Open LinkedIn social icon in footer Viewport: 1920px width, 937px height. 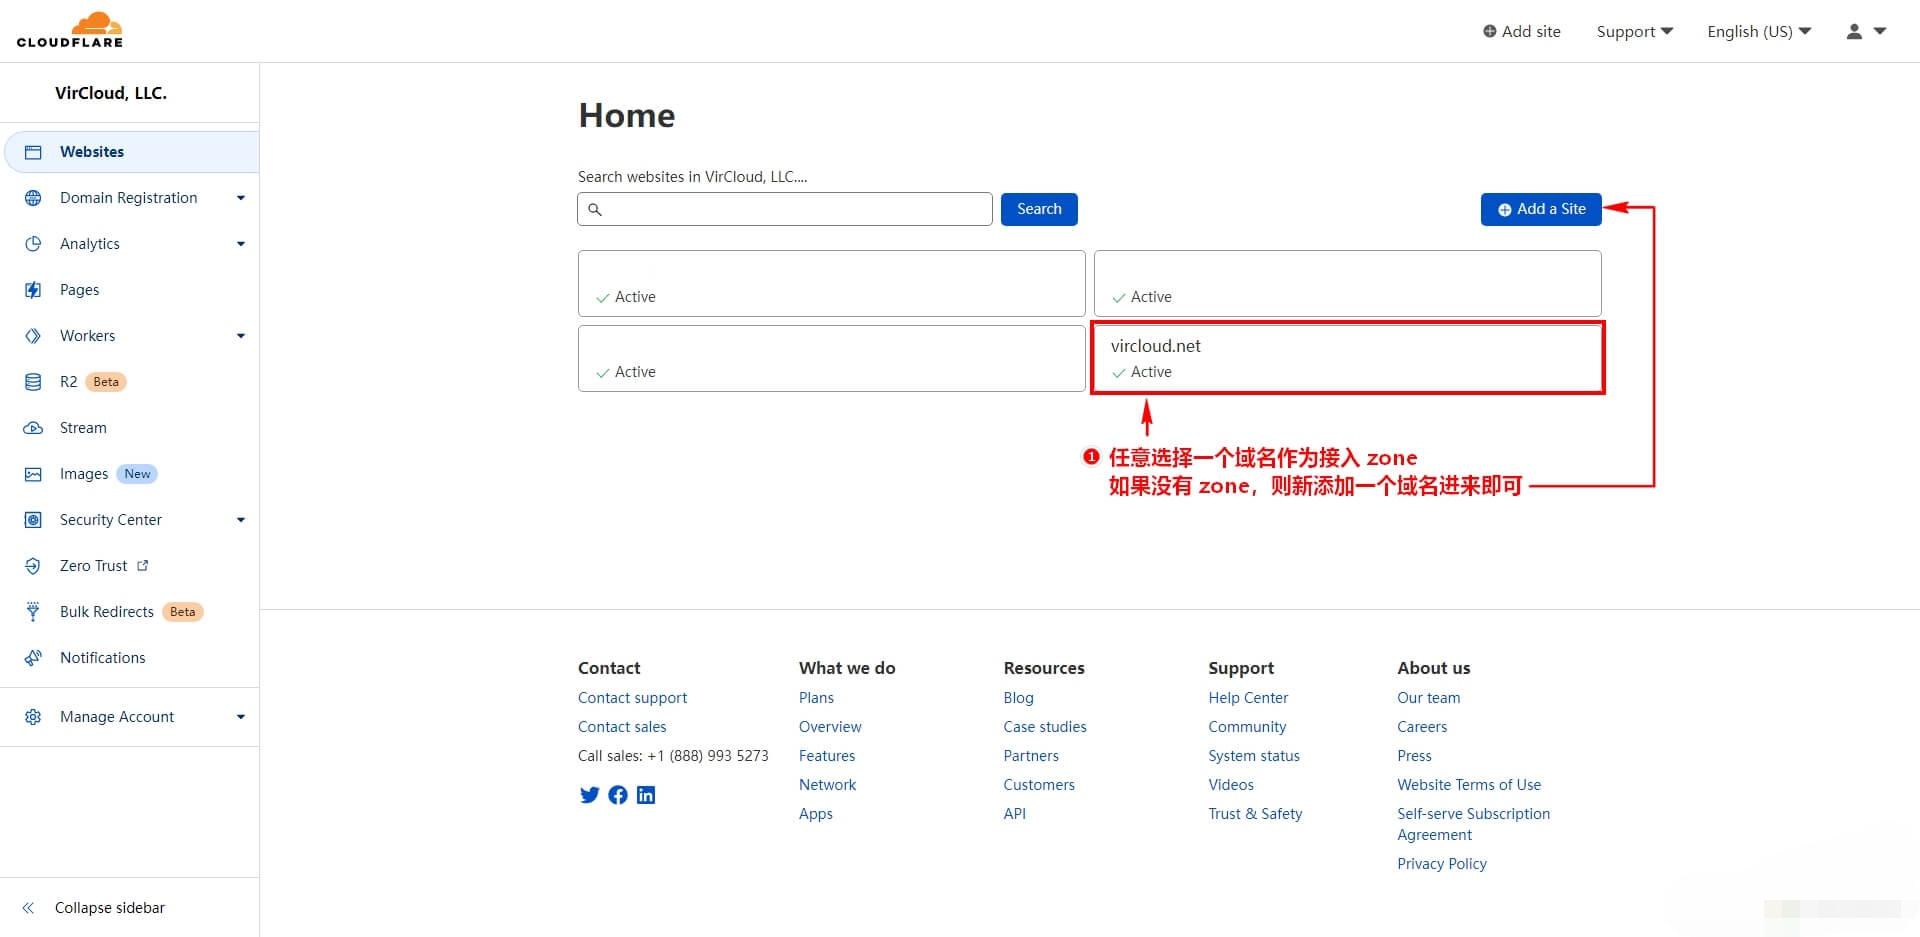[646, 795]
